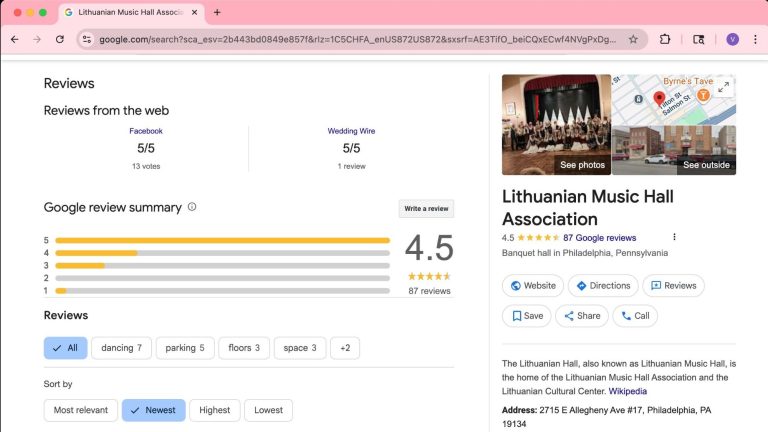Click the info icon beside Google review summary
This screenshot has width=768, height=432.
(192, 207)
